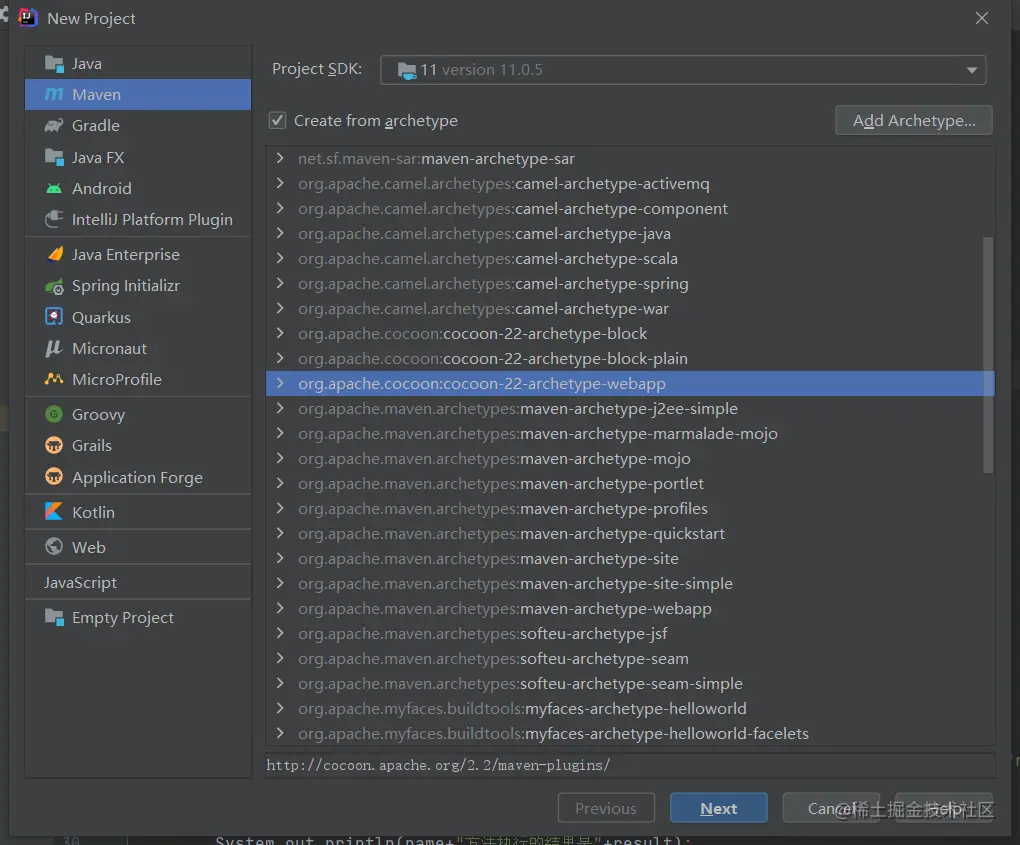
Task: Click the Grails icon
Action: tap(54, 446)
